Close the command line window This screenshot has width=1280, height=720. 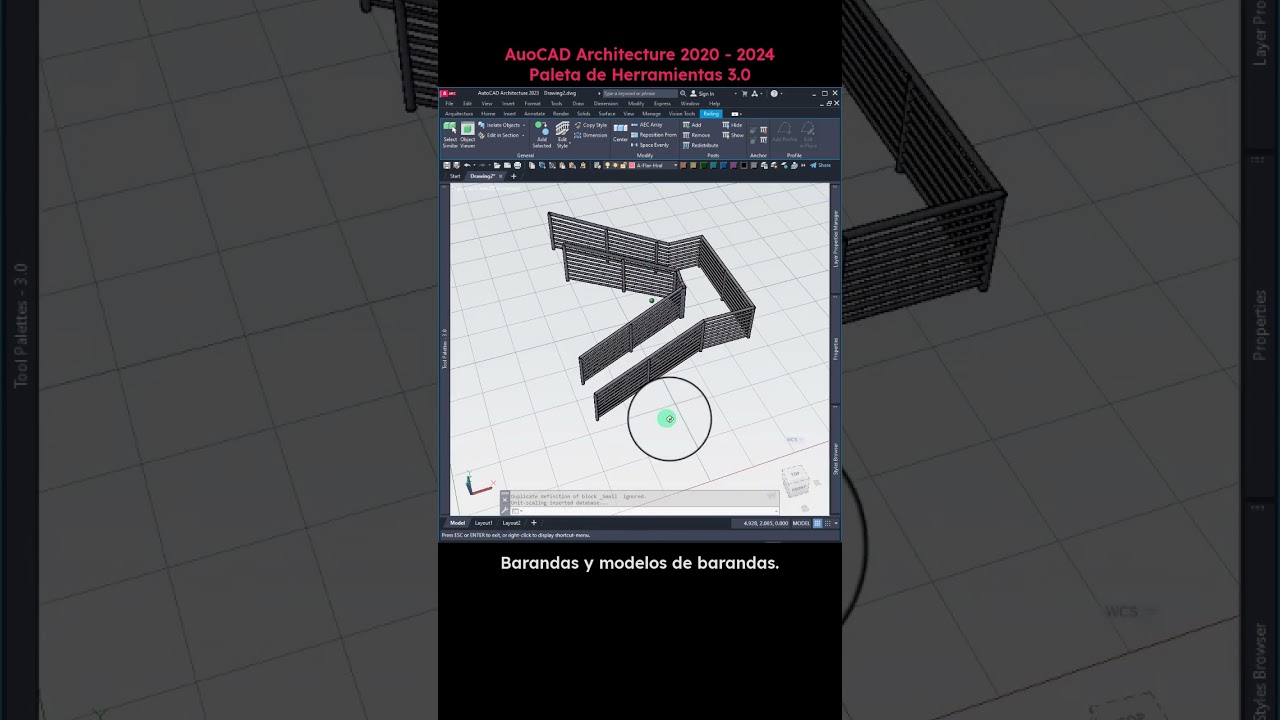505,500
